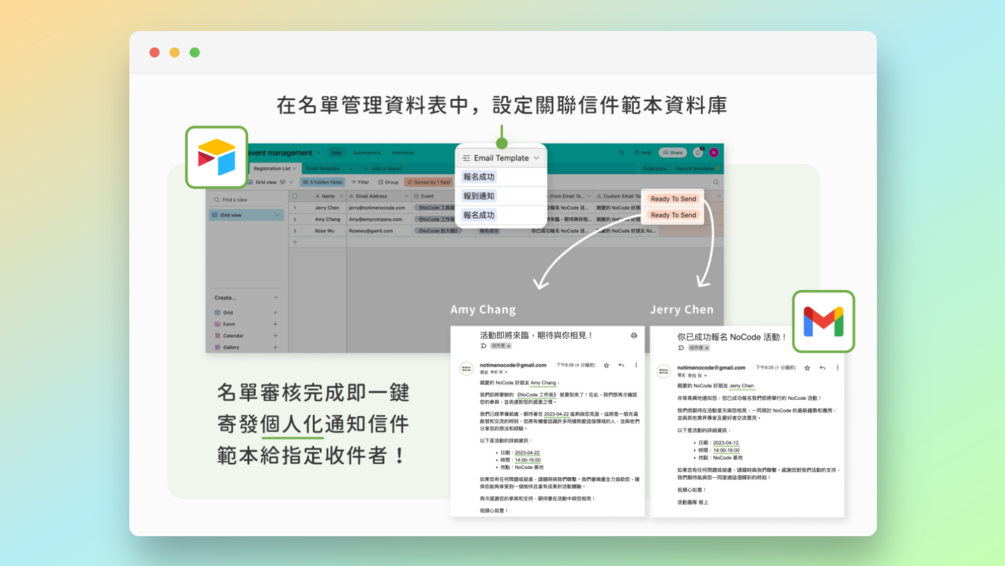Click the 3 hidden fields button
The width and height of the screenshot is (1005, 566).
322,182
